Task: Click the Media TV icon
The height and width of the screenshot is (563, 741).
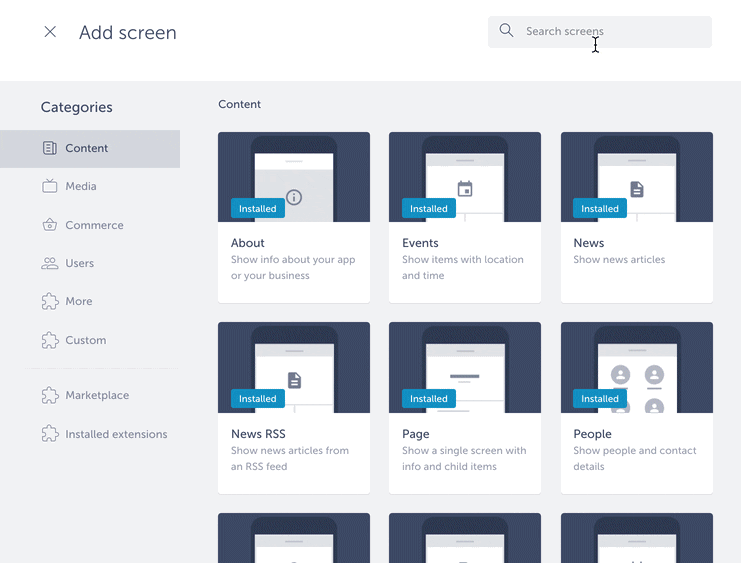Action: pos(50,186)
